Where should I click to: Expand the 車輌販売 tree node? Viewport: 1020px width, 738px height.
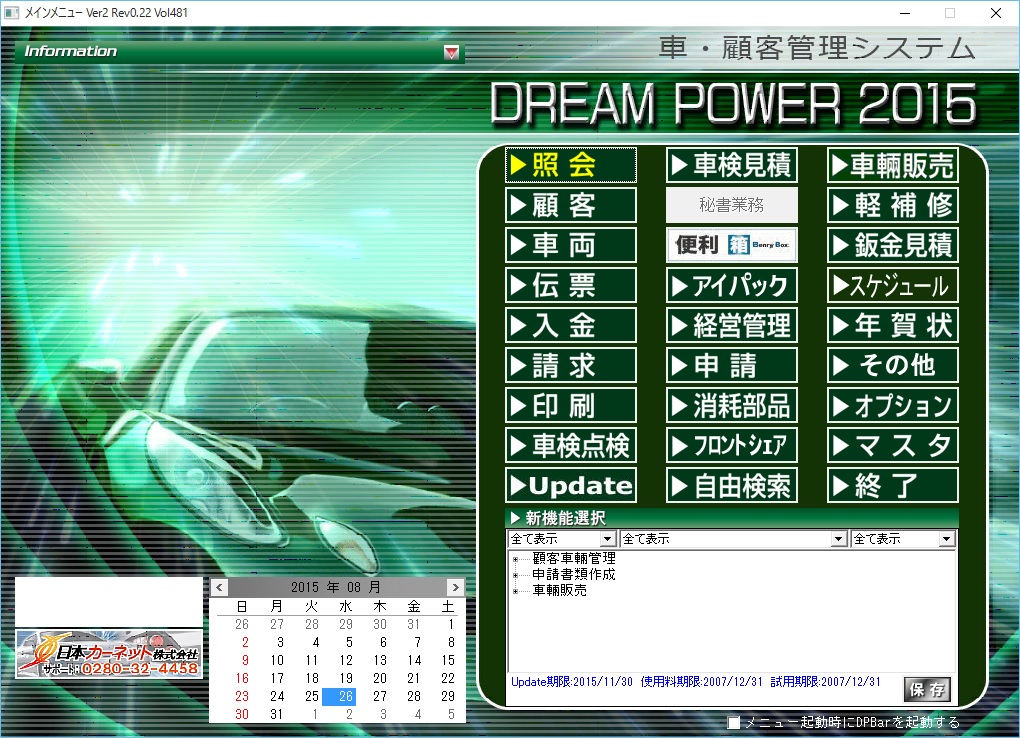point(515,591)
